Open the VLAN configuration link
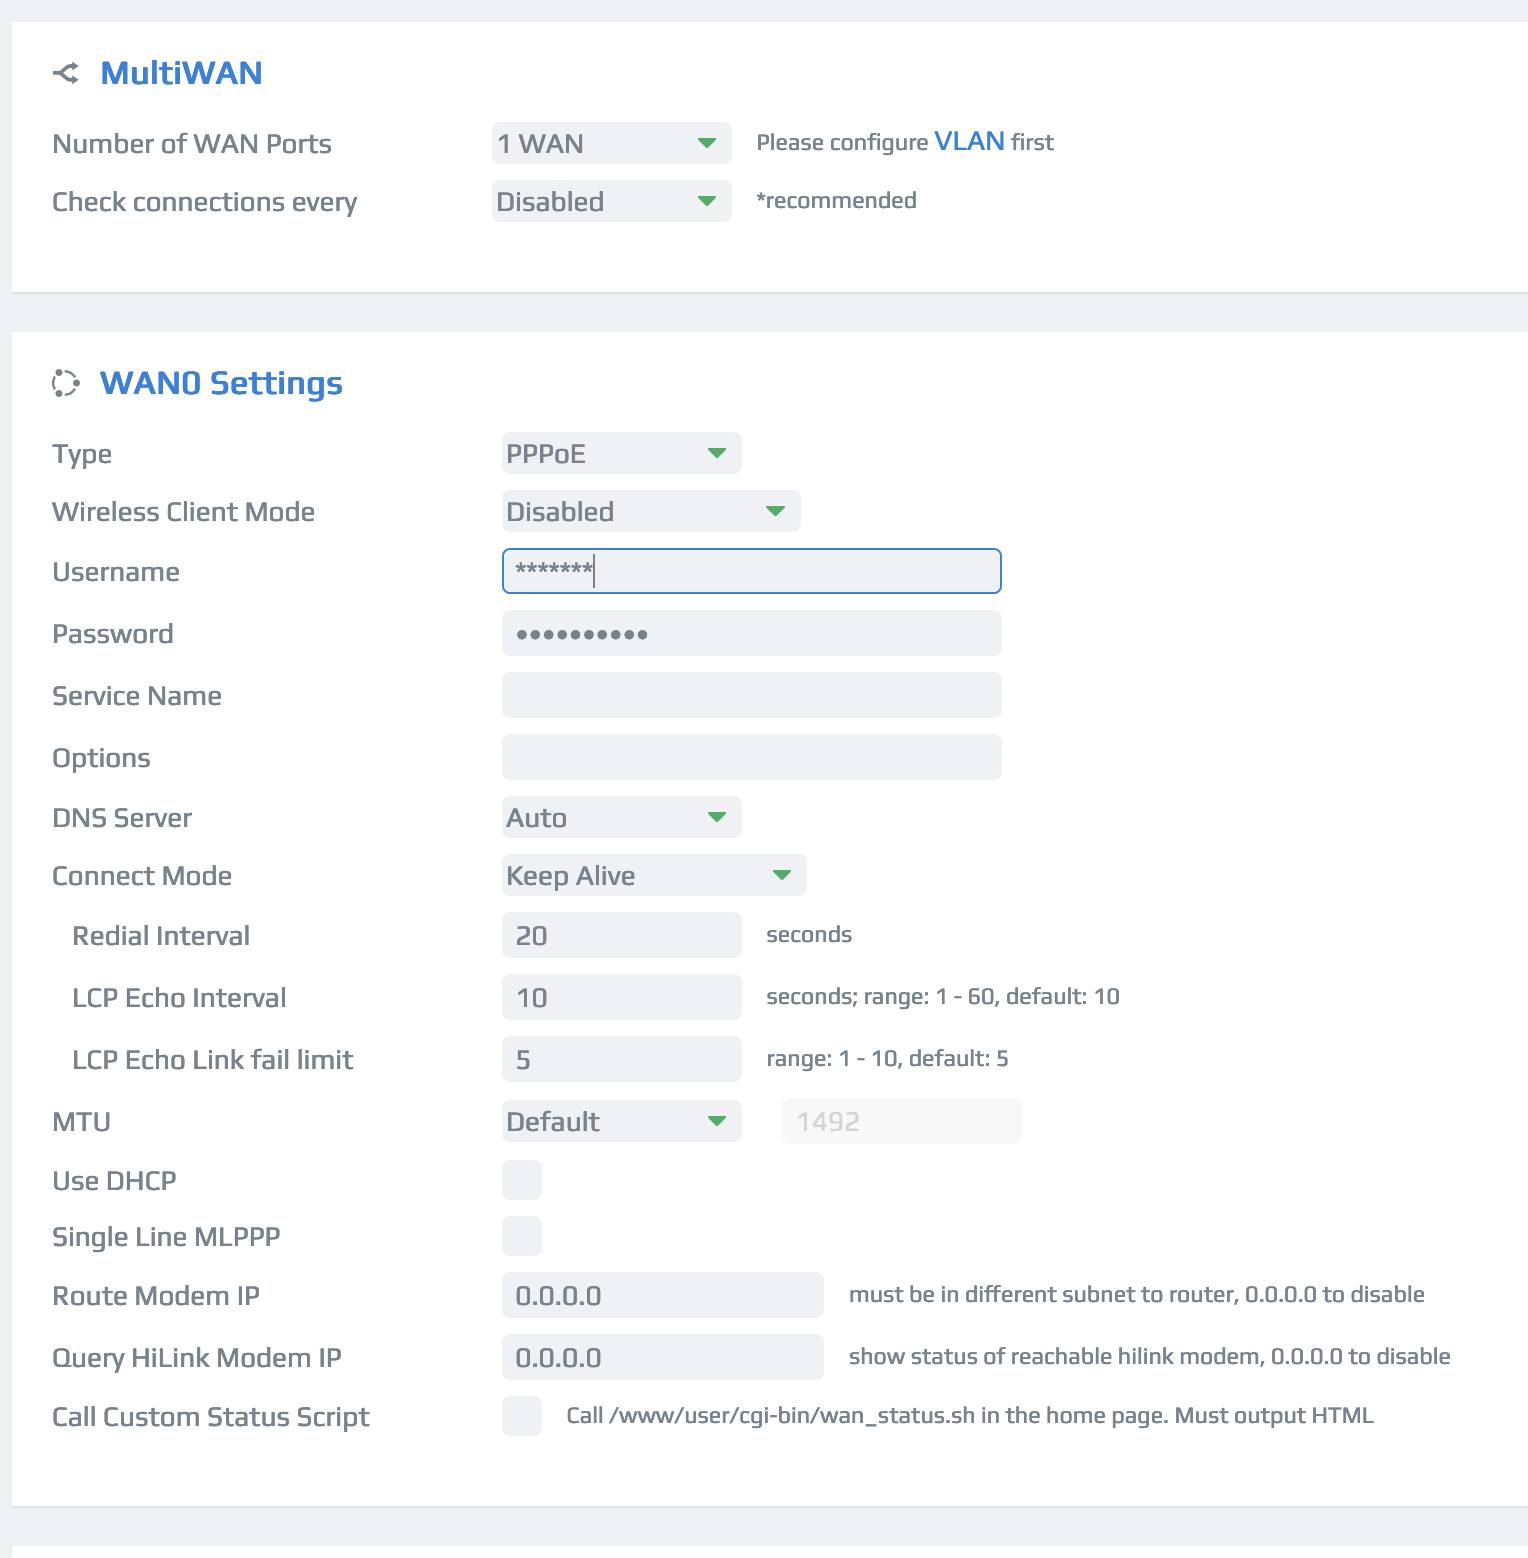 968,141
